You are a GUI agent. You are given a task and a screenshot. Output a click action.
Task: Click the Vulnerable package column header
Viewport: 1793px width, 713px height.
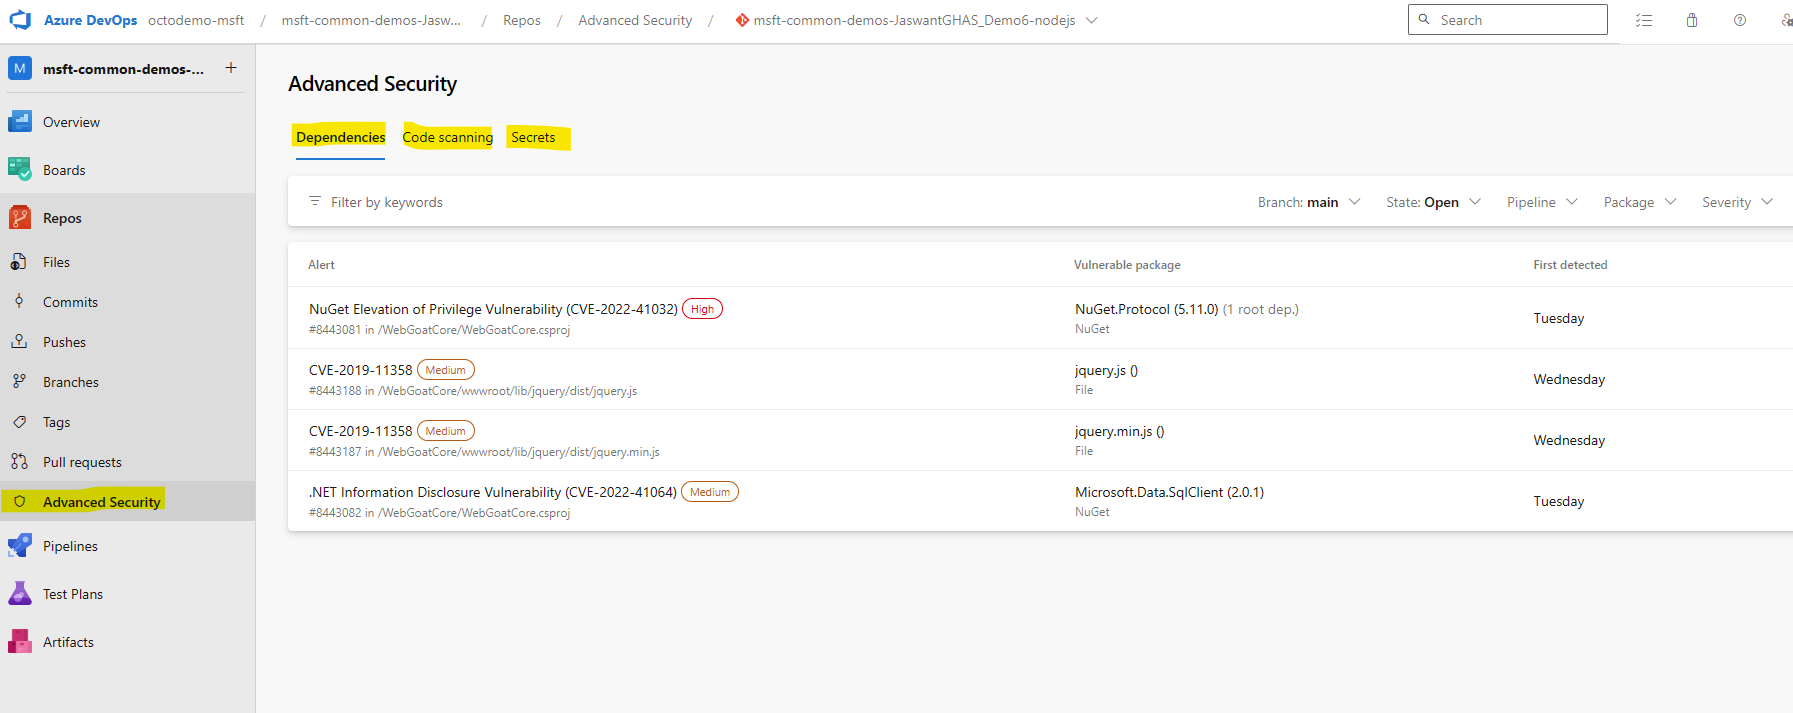click(1127, 265)
